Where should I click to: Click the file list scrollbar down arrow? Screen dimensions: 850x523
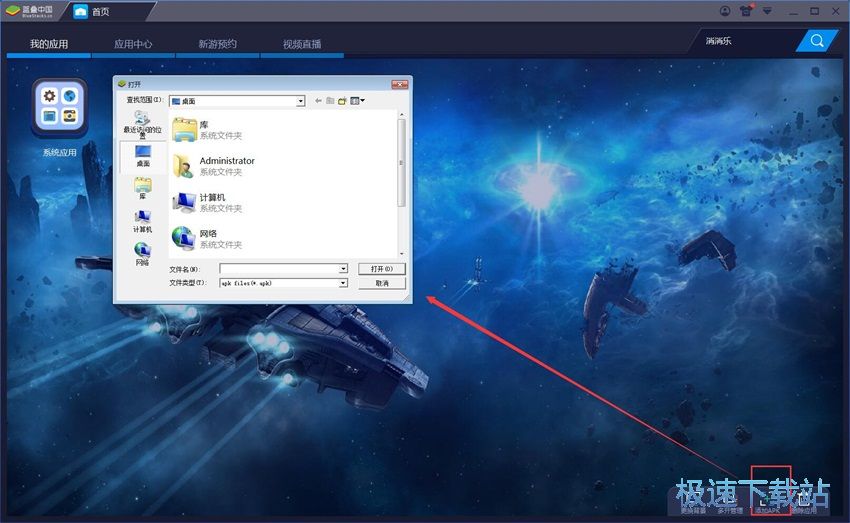coord(401,254)
